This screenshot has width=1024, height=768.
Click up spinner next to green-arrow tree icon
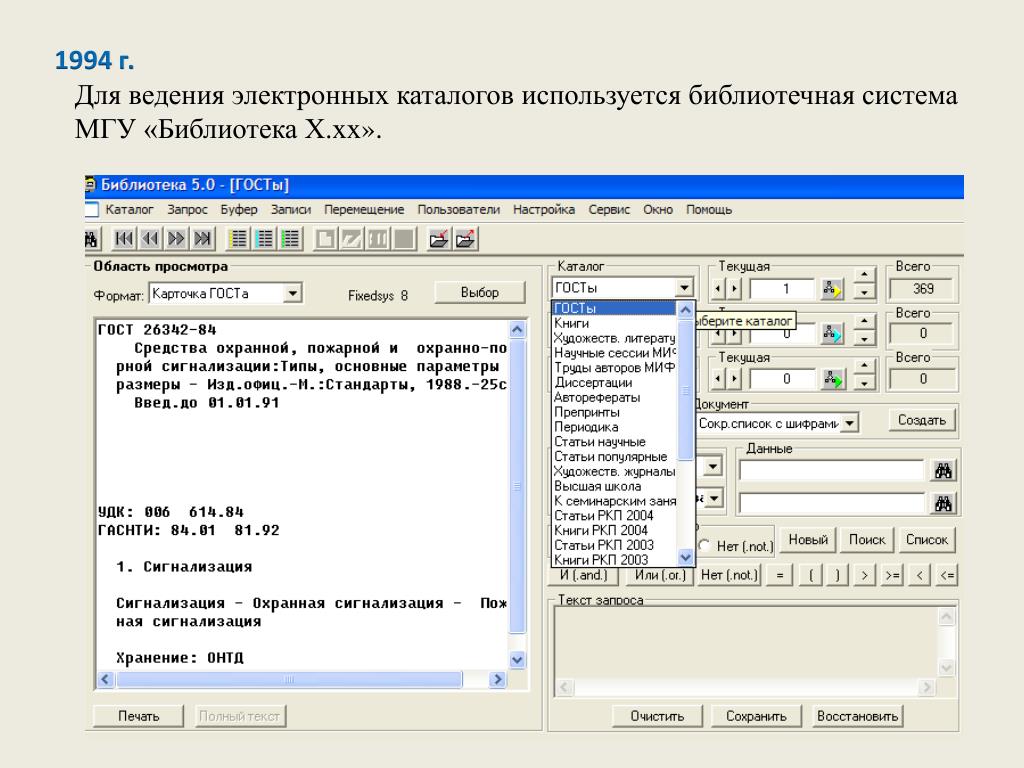coord(864,366)
